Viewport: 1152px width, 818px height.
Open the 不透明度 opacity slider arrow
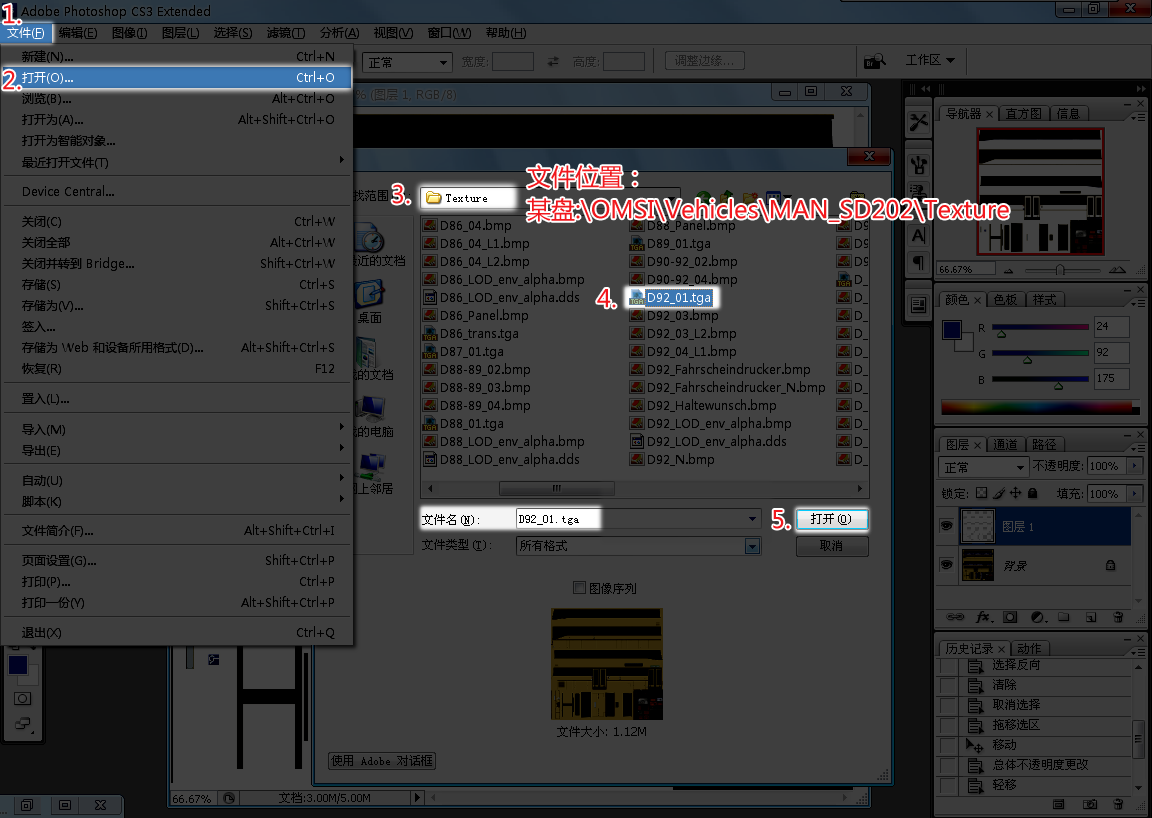click(1136, 466)
